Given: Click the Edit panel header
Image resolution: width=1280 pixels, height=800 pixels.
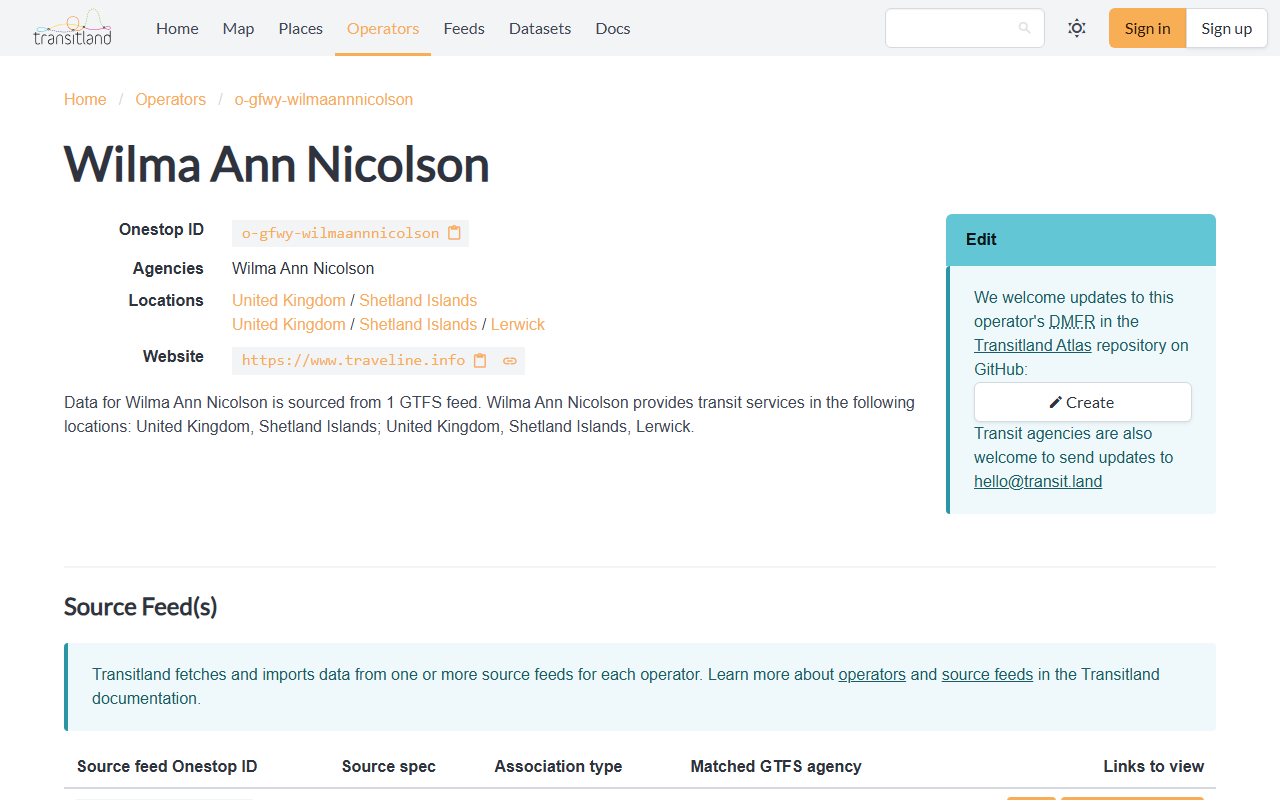Looking at the screenshot, I should click(1081, 240).
